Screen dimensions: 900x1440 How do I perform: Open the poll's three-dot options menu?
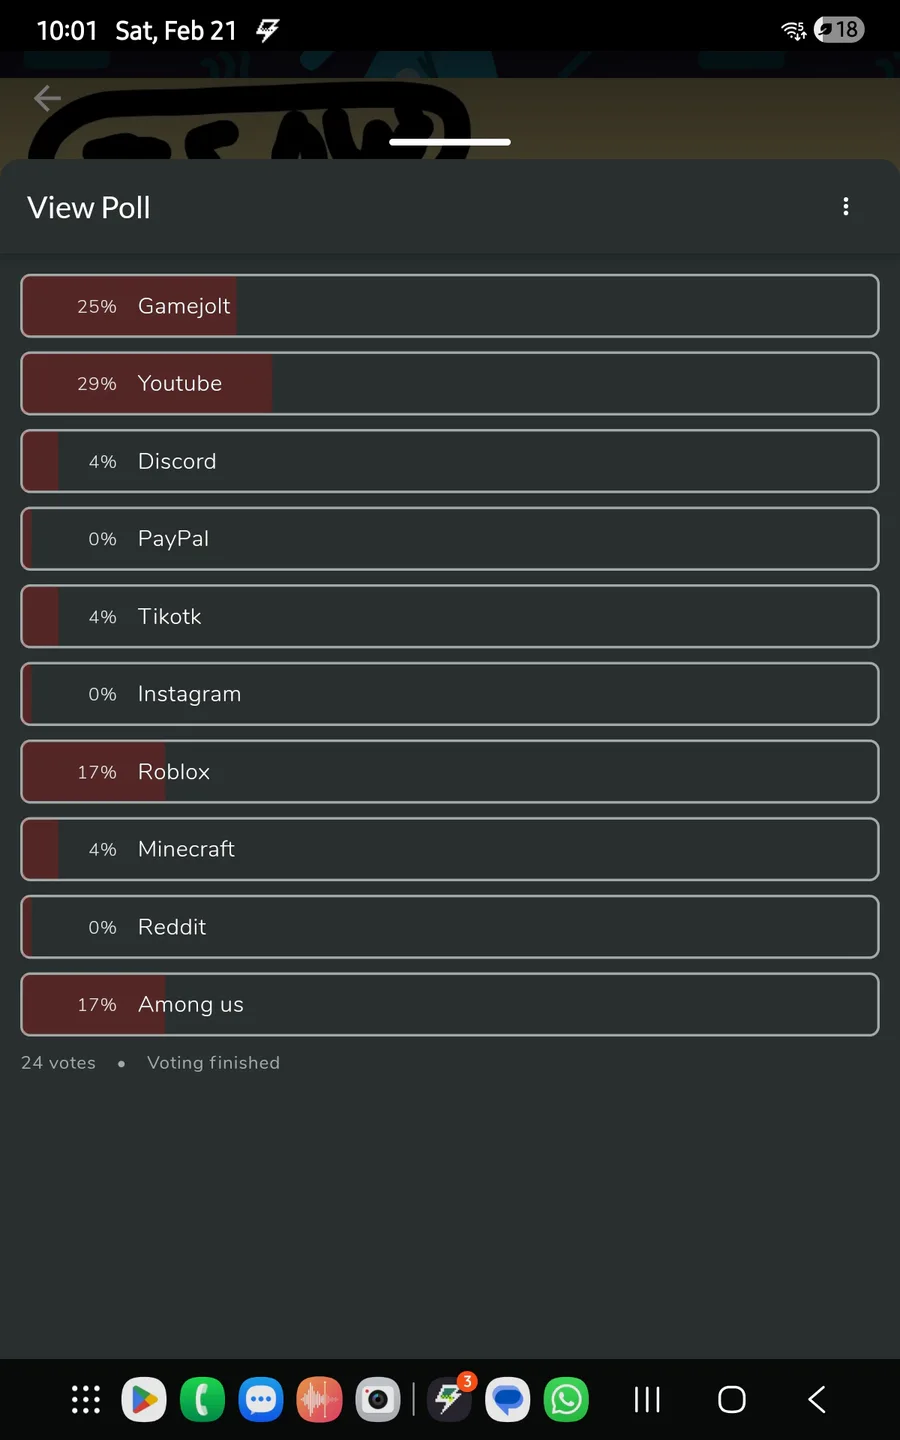click(x=846, y=207)
